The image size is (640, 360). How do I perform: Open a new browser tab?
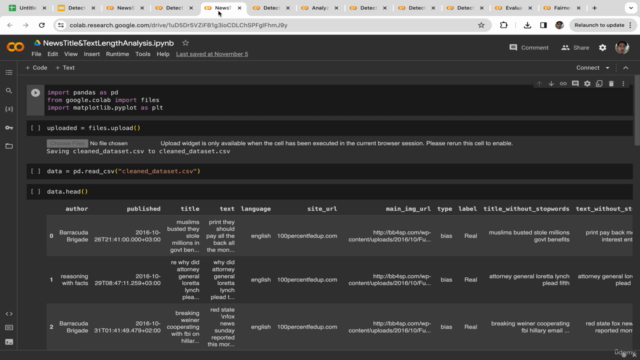coord(595,8)
